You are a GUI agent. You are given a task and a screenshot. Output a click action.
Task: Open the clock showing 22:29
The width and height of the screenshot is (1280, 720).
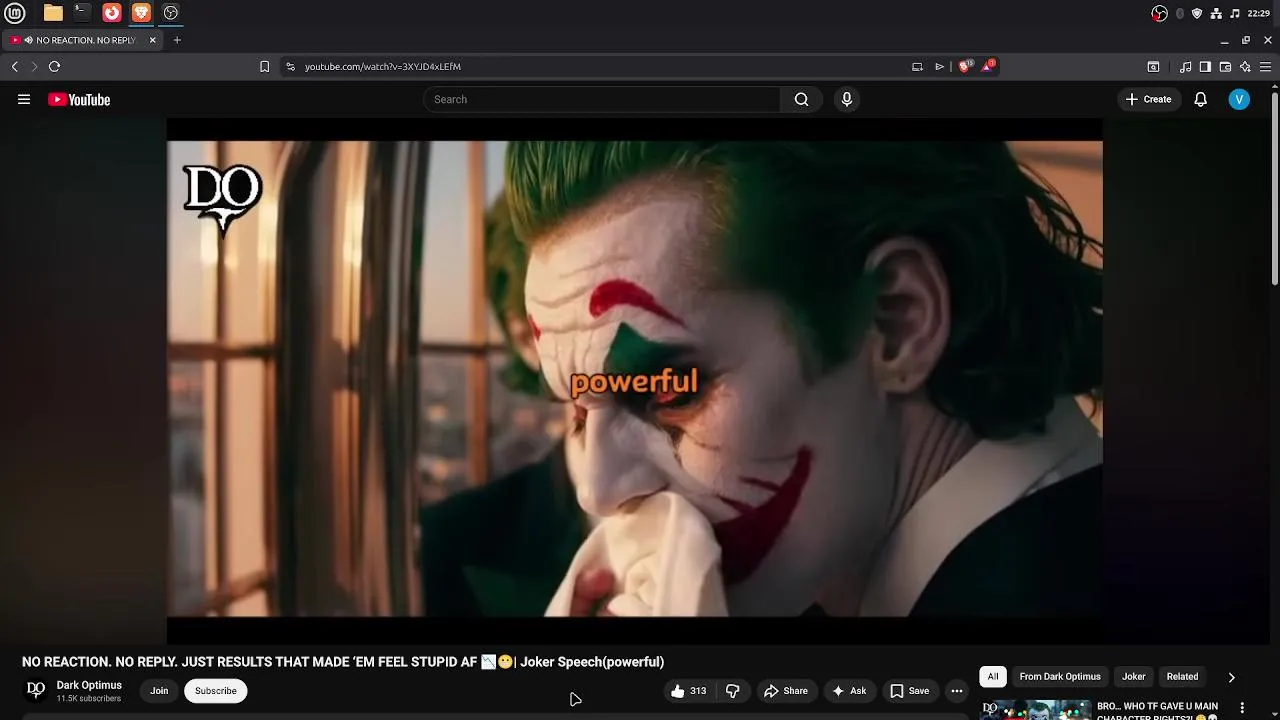[x=1259, y=13]
